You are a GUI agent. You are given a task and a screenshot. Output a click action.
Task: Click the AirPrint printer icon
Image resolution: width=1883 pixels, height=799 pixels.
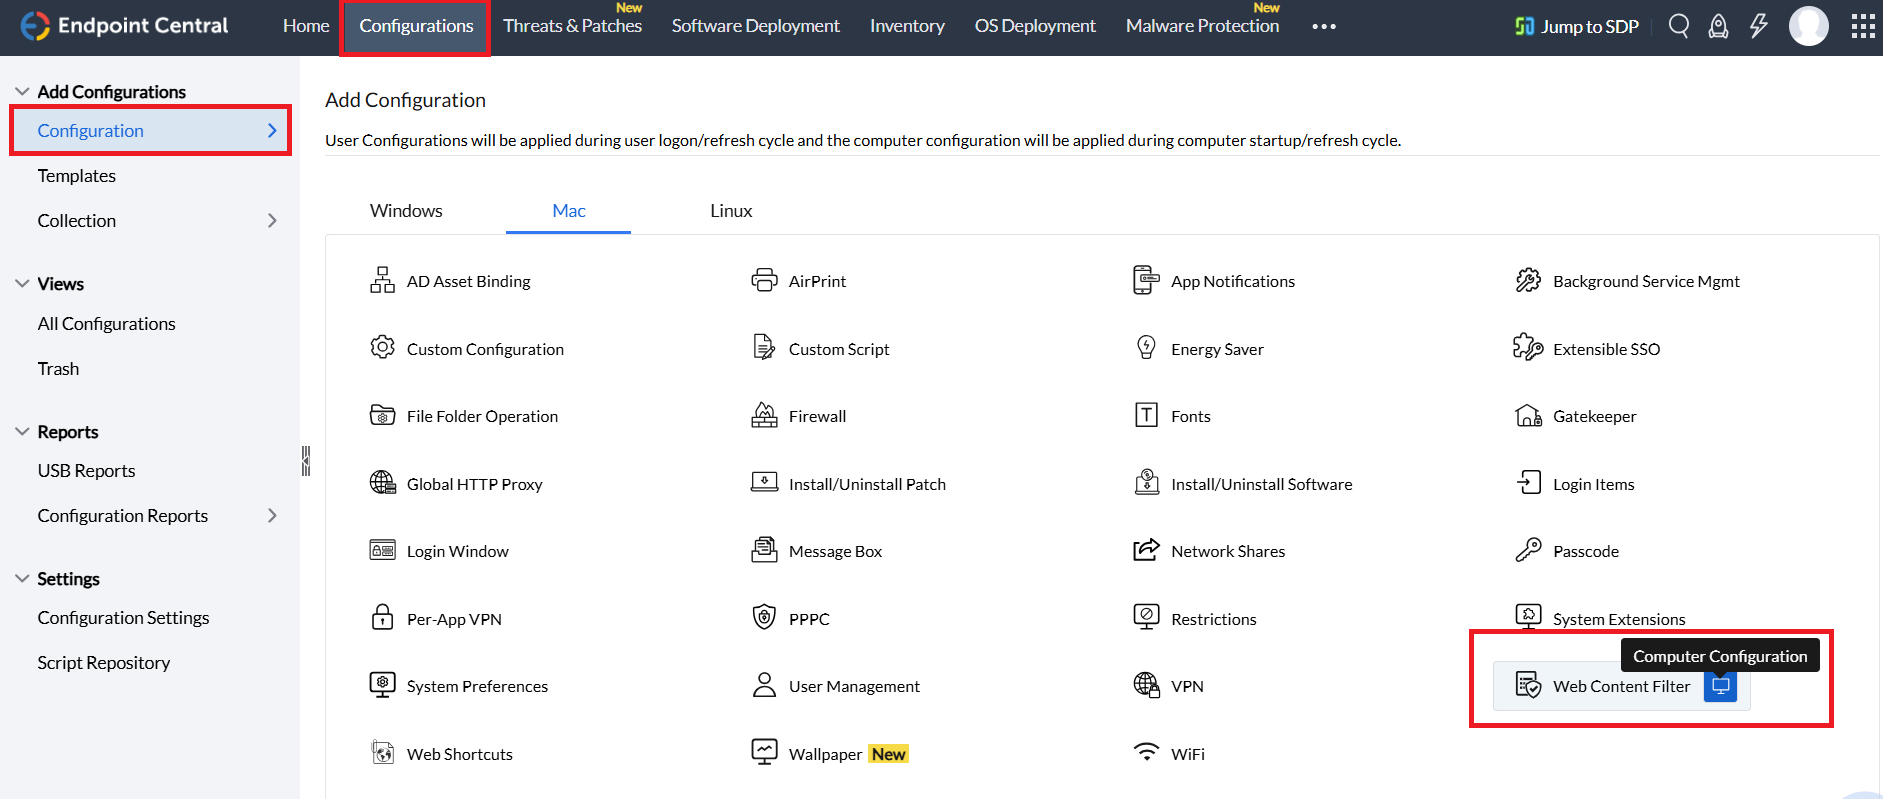click(764, 280)
